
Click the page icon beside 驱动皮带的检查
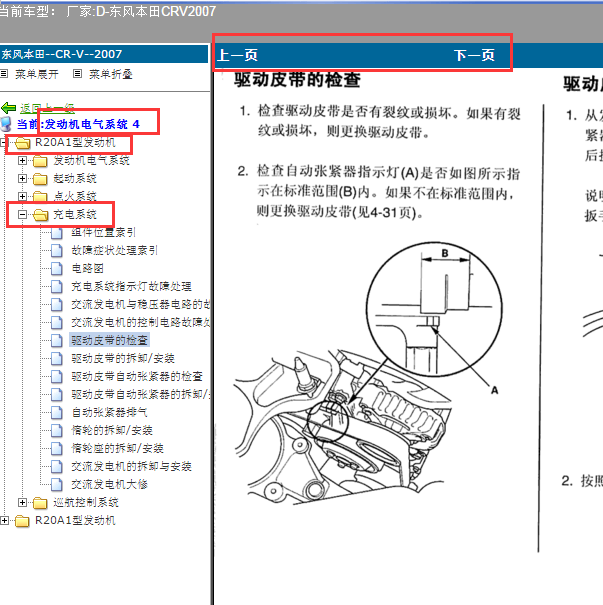(x=57, y=341)
